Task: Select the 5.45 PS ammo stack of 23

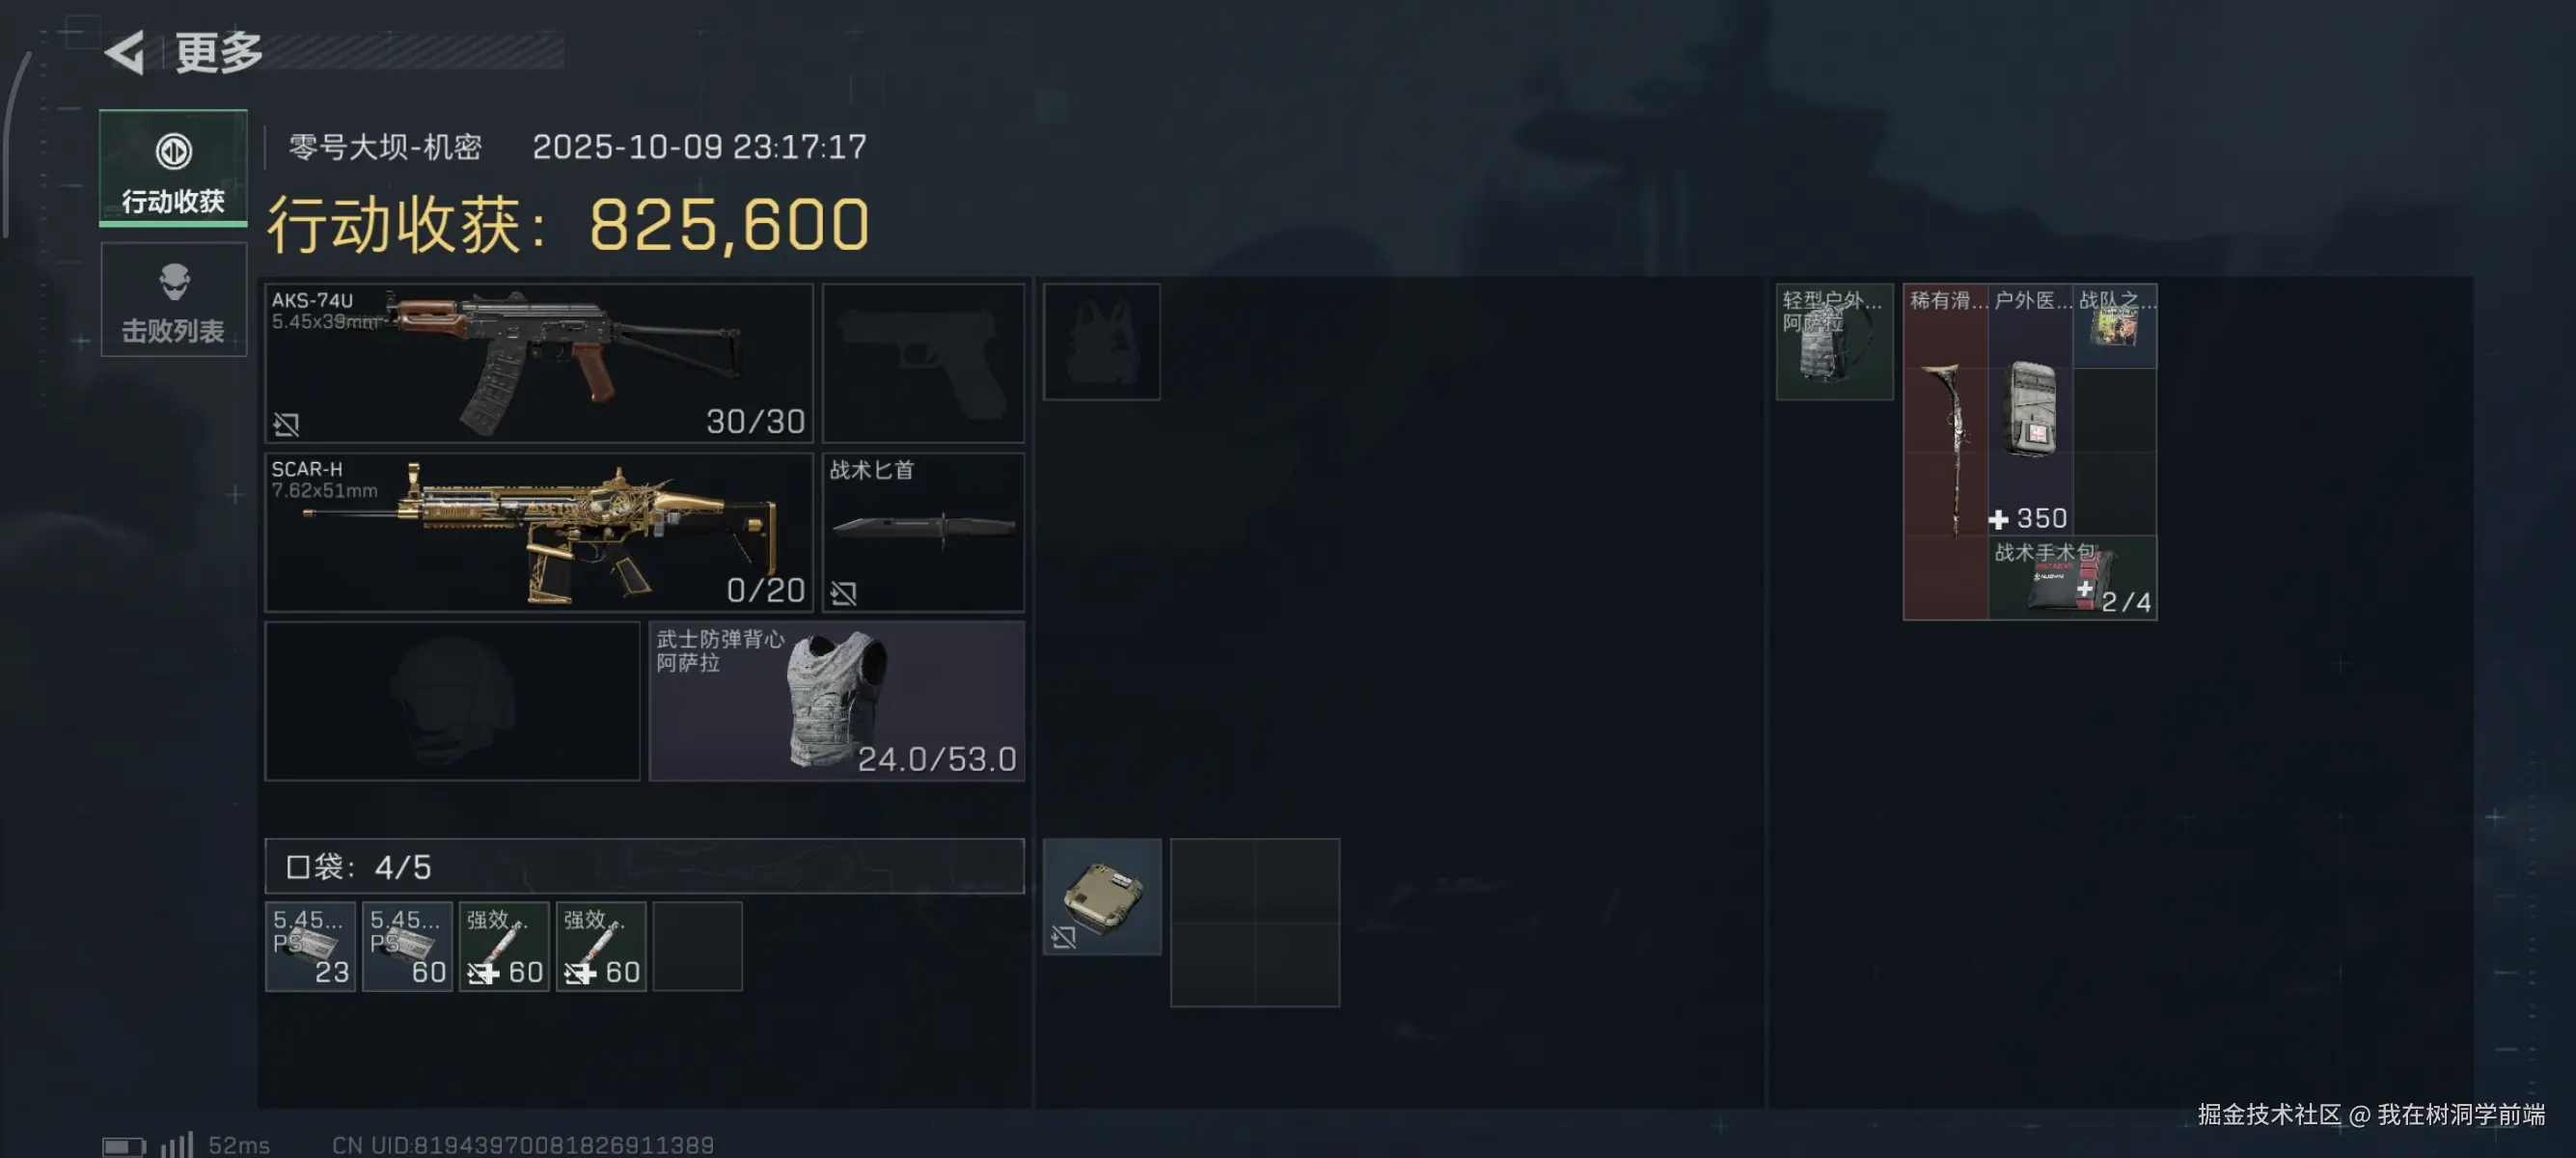Action: point(310,946)
